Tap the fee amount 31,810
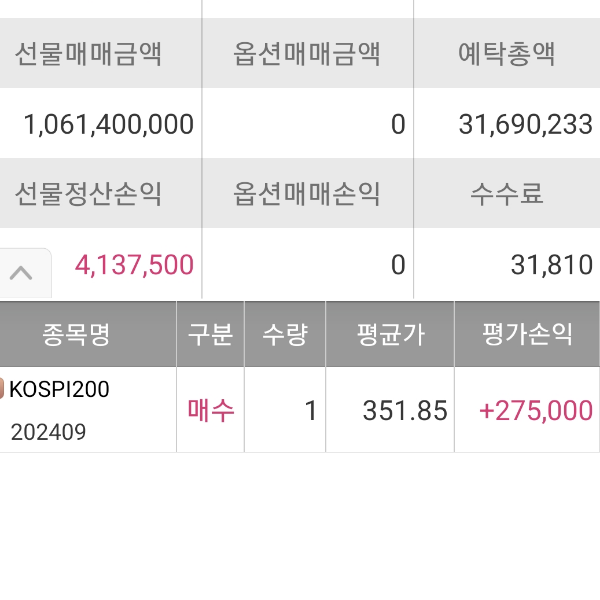 tap(551, 265)
